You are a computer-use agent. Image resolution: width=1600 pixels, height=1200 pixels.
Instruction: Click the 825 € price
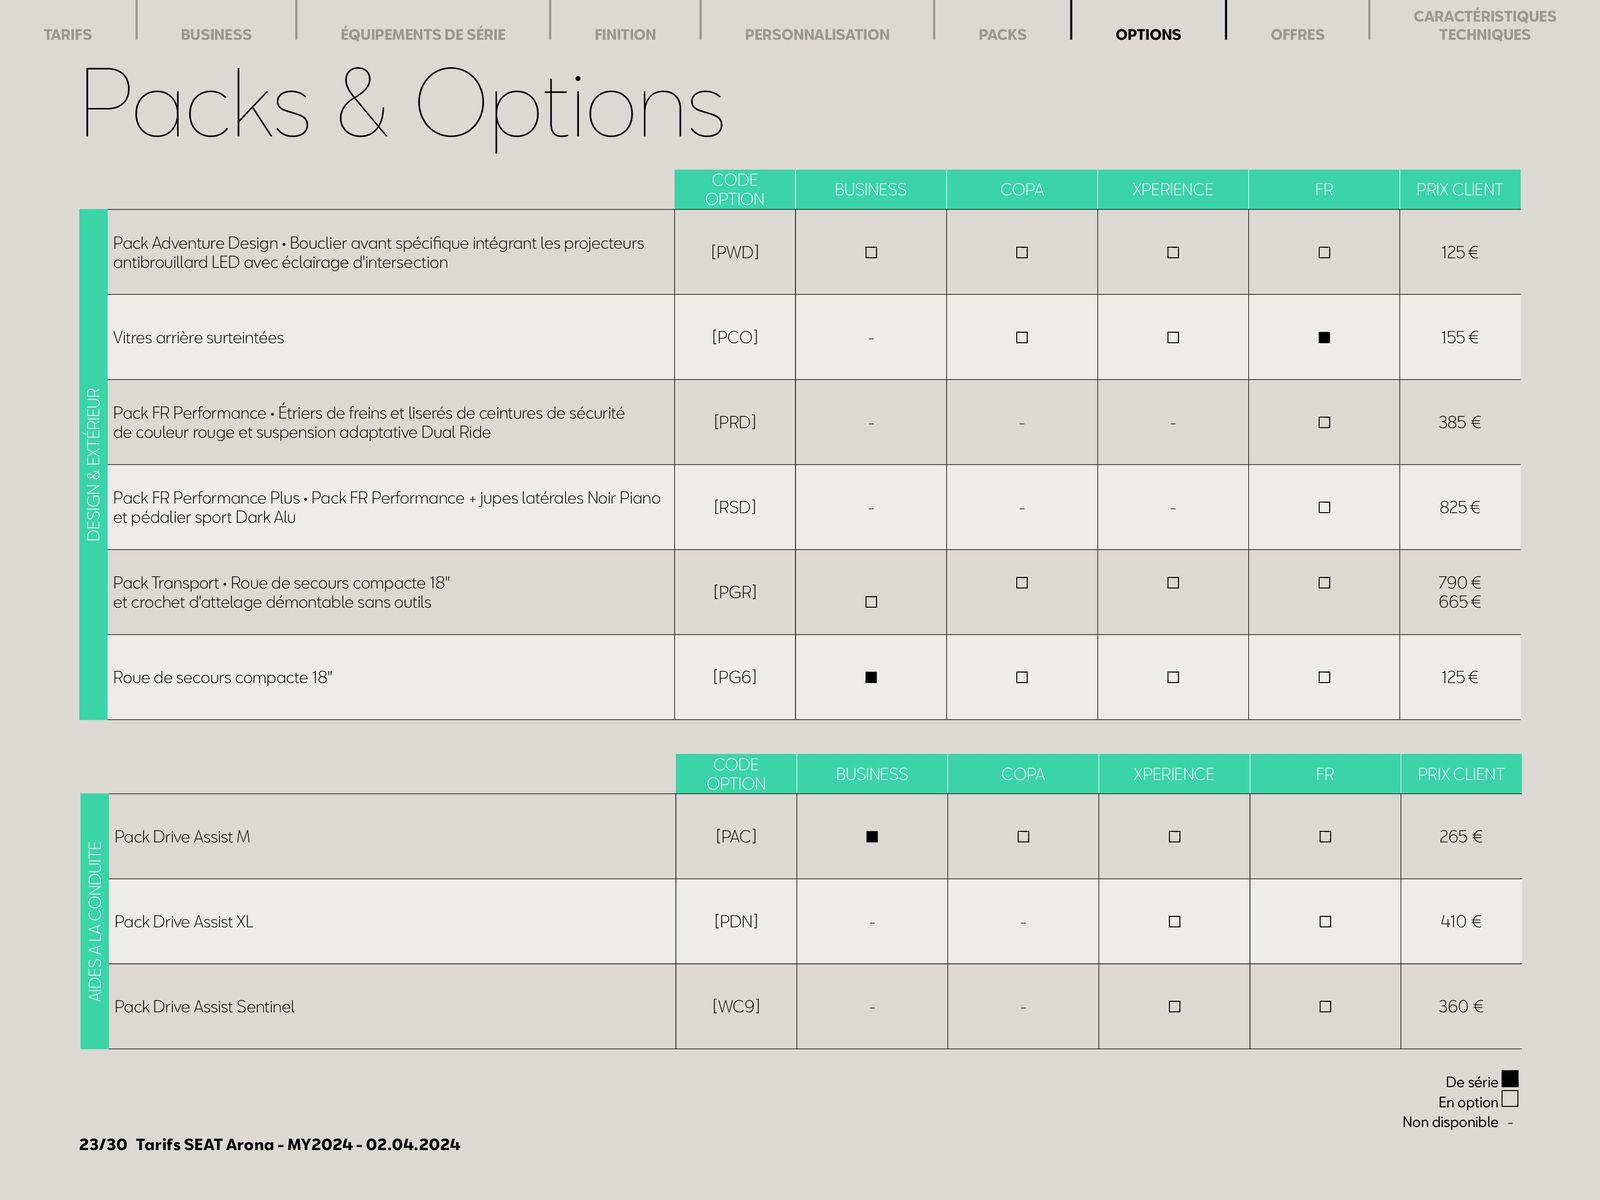[1460, 507]
